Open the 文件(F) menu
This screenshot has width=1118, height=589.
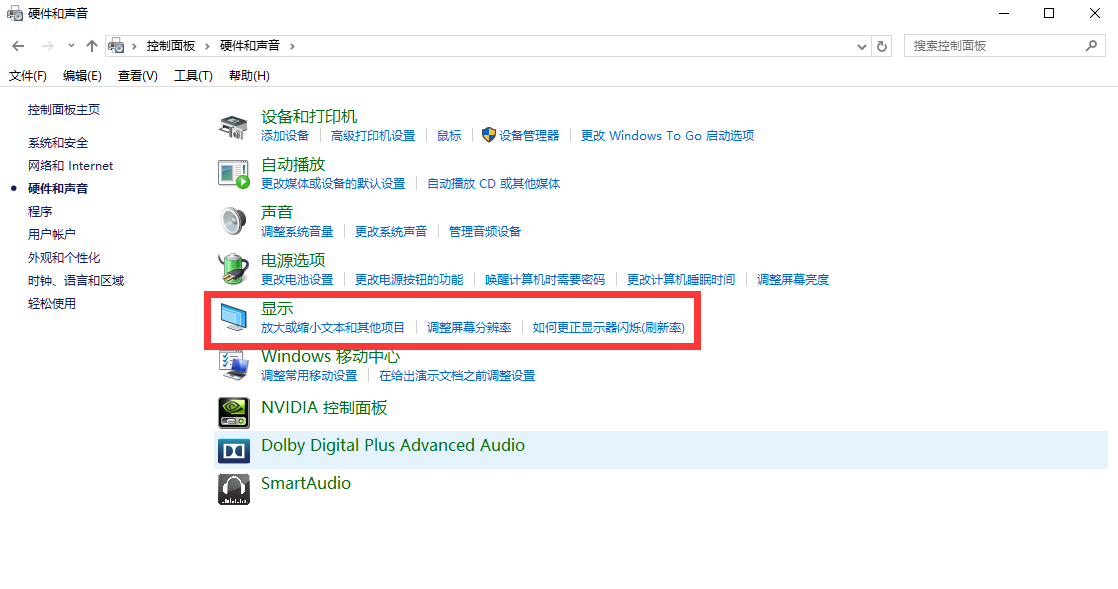[x=28, y=76]
